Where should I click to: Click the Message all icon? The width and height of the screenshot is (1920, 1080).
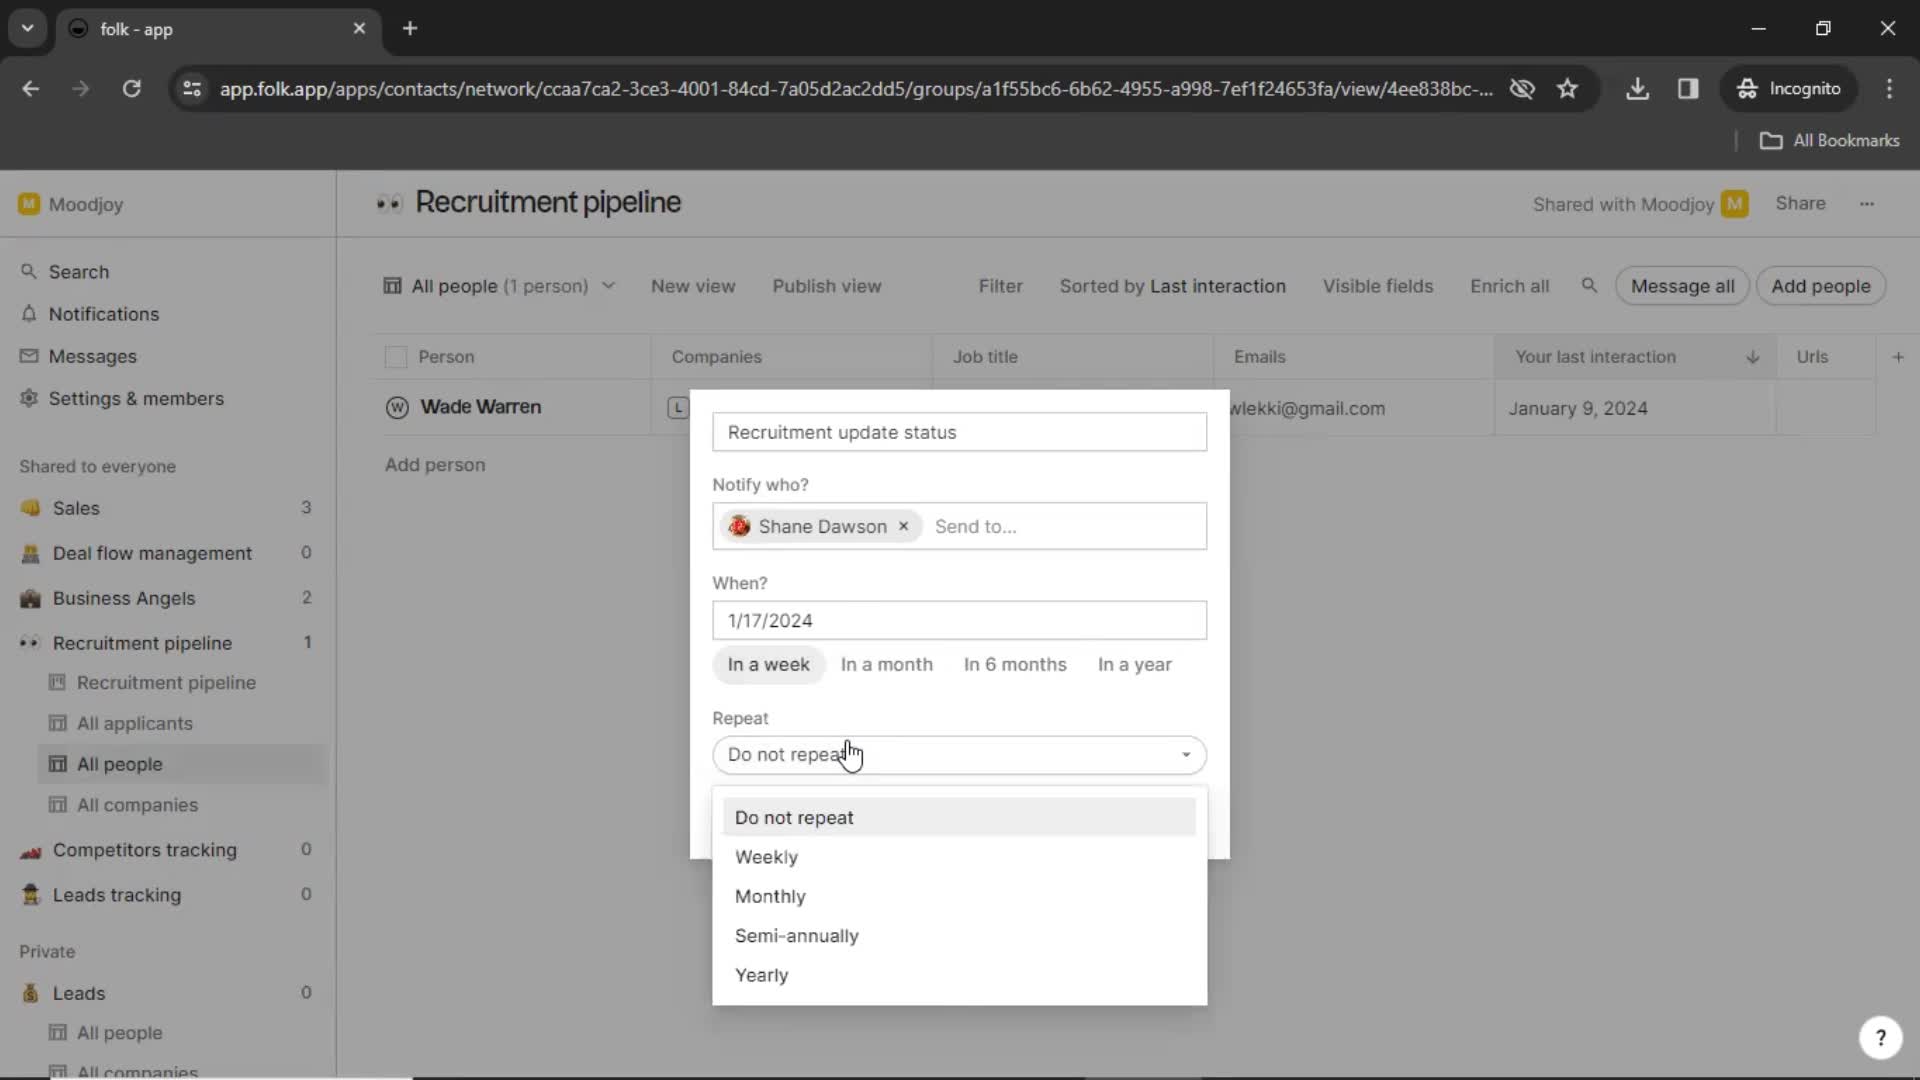click(1683, 286)
